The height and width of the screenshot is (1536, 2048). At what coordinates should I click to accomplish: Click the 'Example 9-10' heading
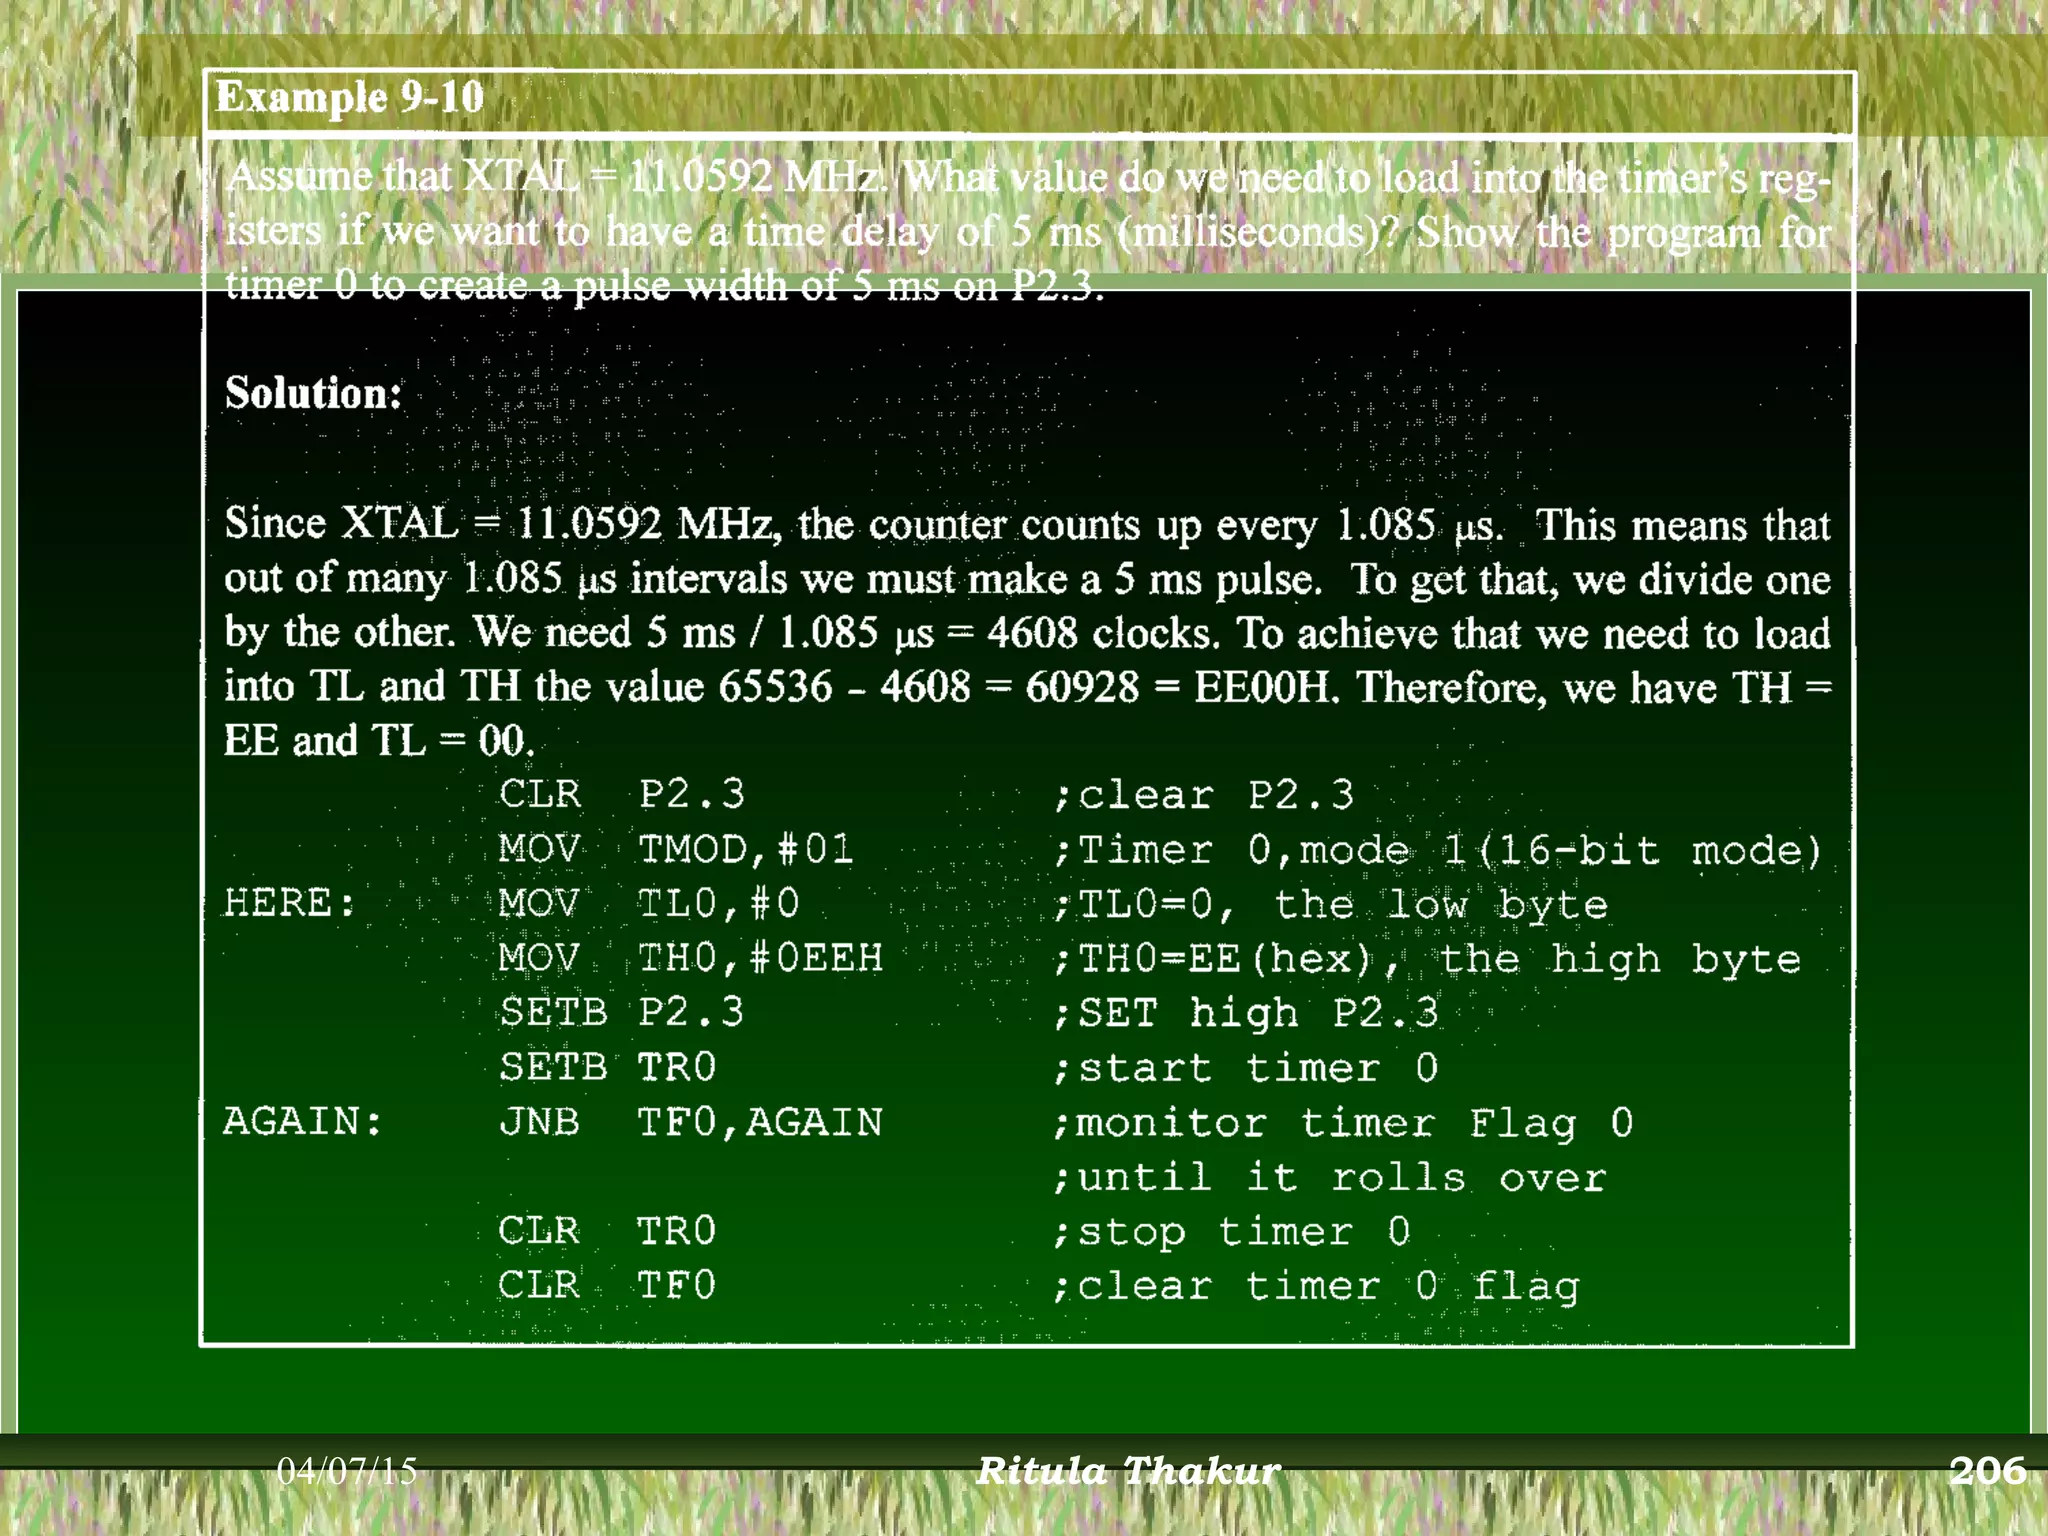[x=350, y=98]
